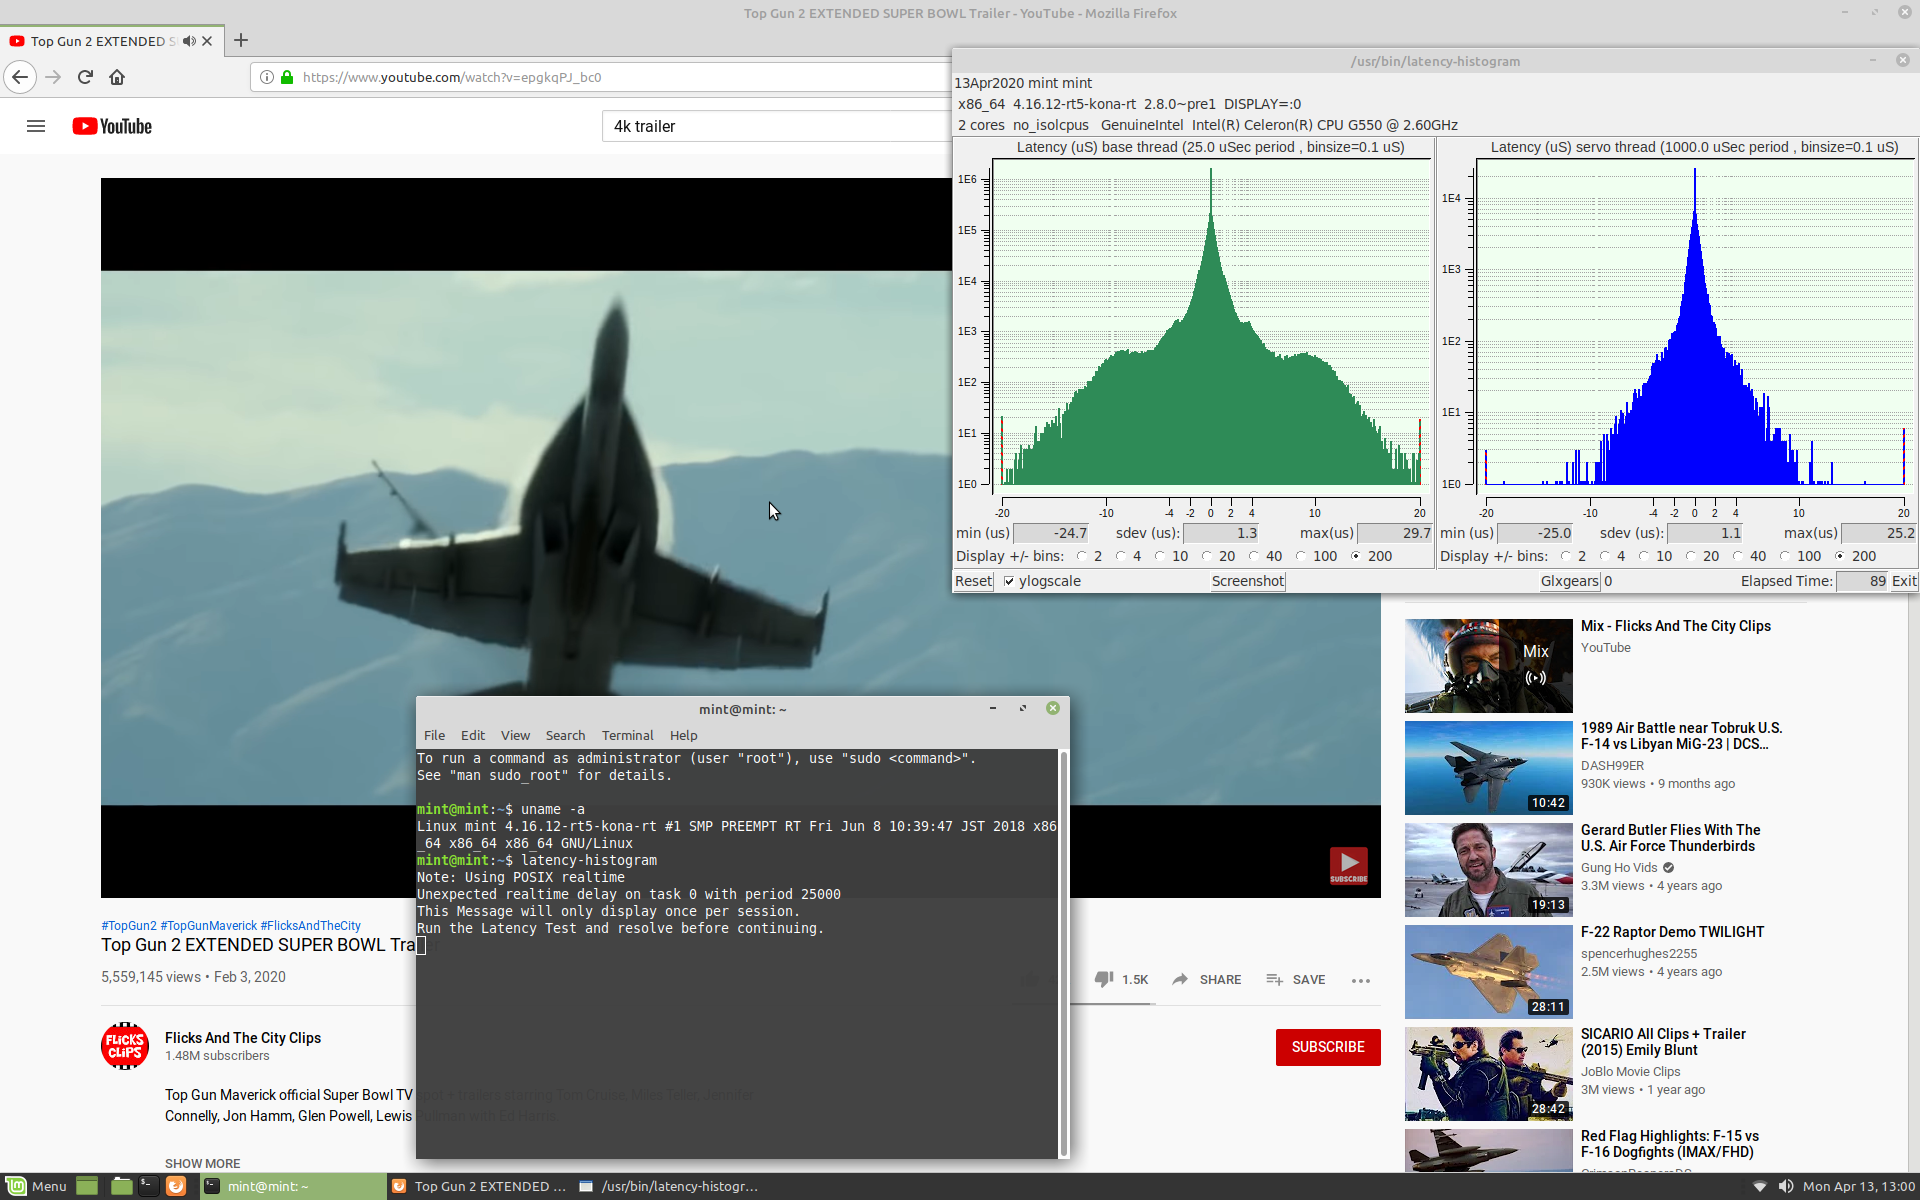
Task: Open SICARIO All Clips + Trailer thumbnail
Action: [1488, 1073]
